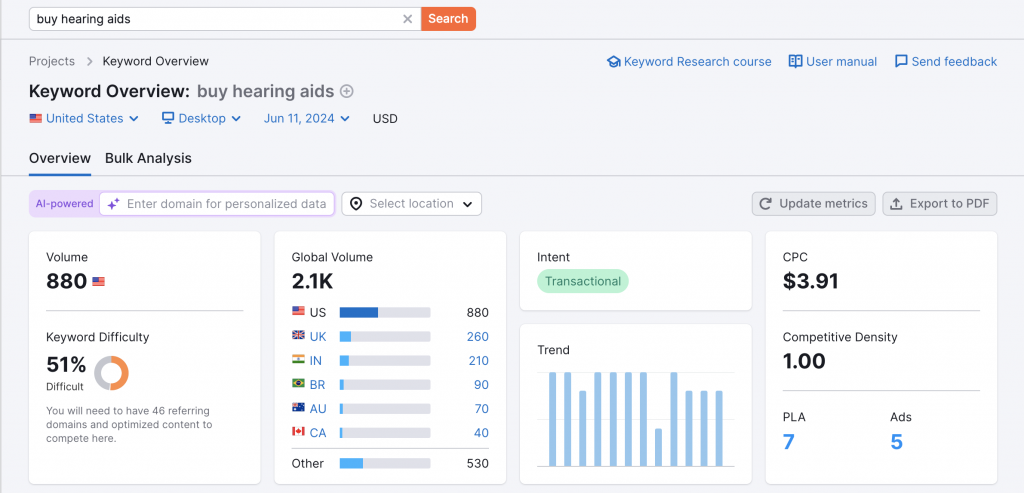This screenshot has height=493, width=1024.
Task: Click the CPC value $3.91
Action: [810, 281]
